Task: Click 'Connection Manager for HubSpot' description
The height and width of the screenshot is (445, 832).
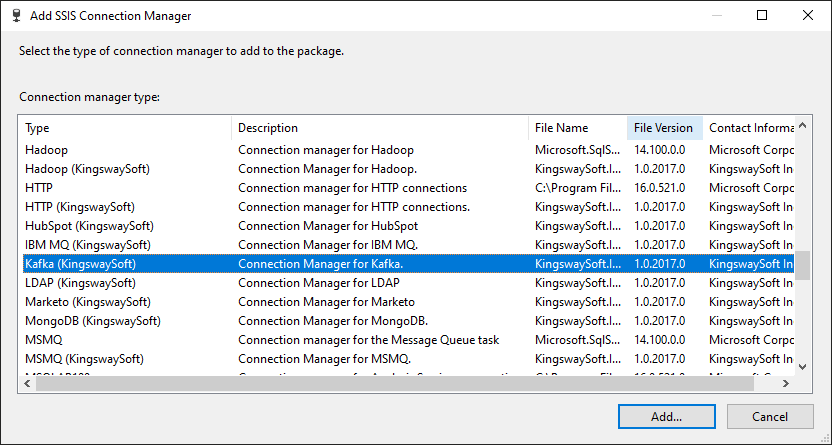Action: point(328,226)
